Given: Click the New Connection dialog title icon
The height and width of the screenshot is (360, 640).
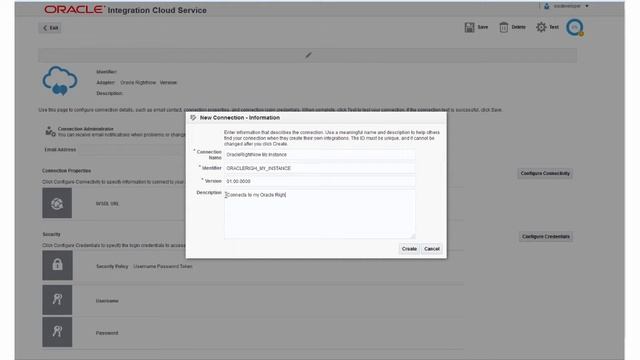Looking at the screenshot, I should (193, 118).
